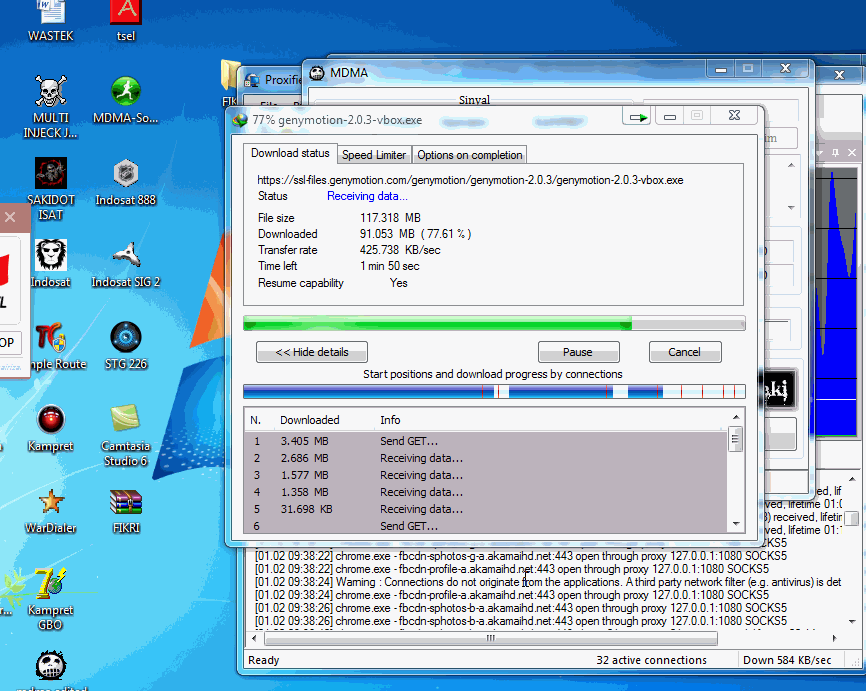Click the Proxifier horizontal scrollbar thumb
This screenshot has width=866, height=691.
490,639
